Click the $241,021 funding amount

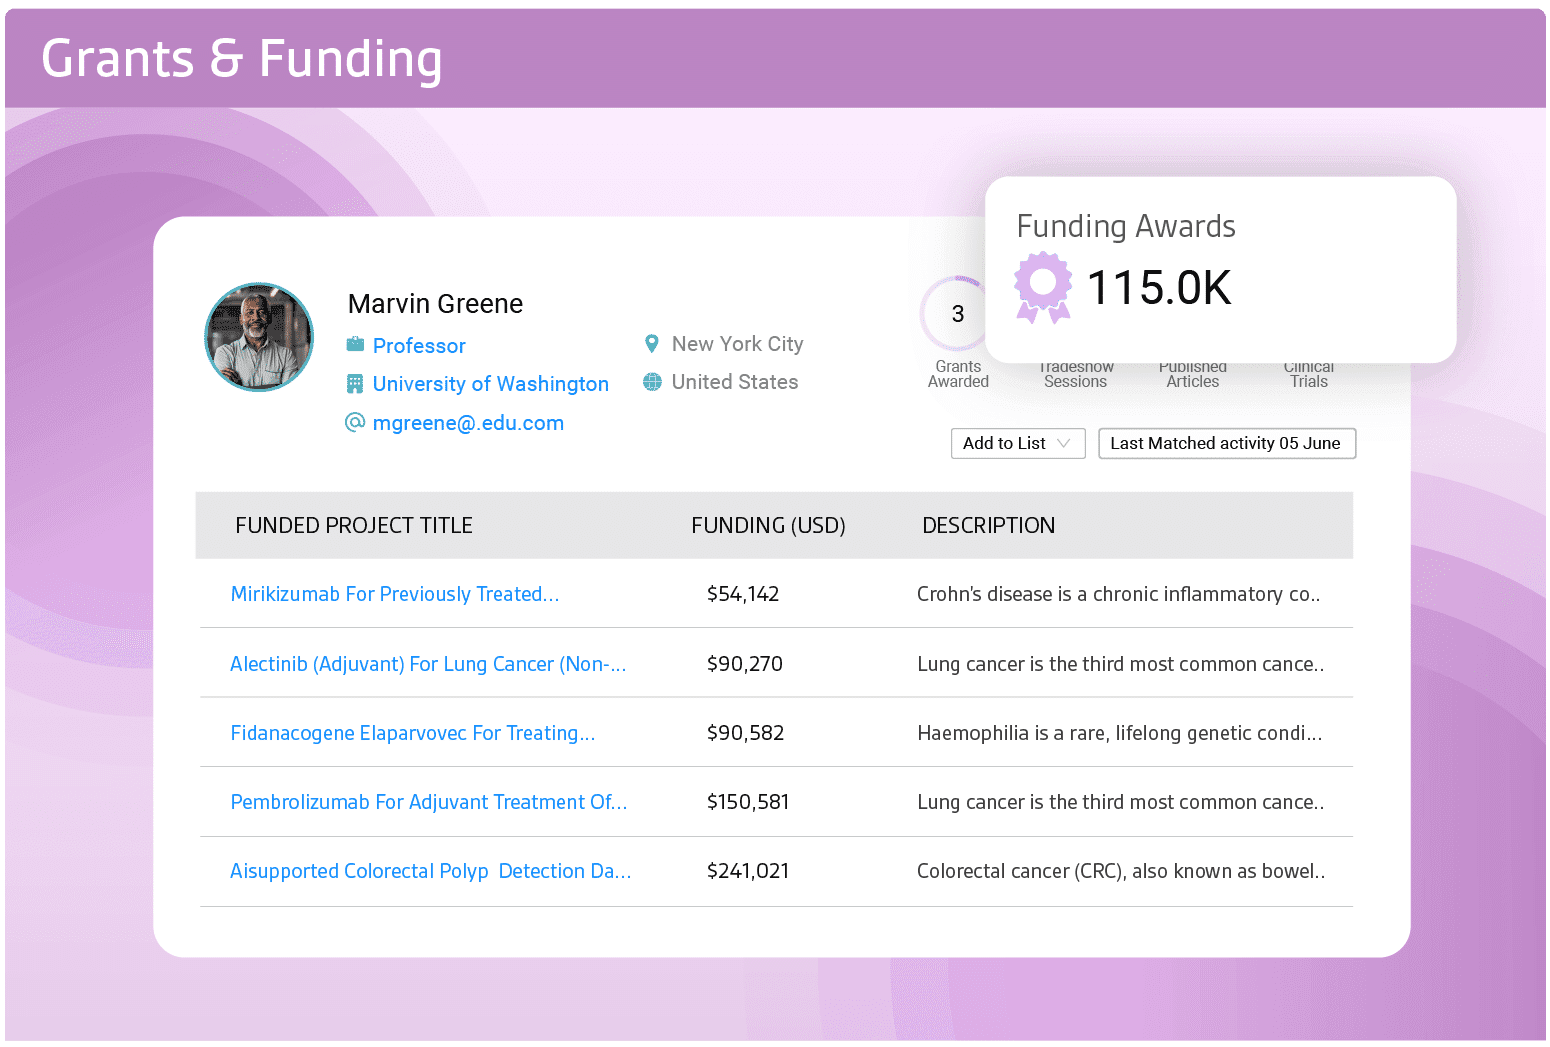tap(748, 871)
